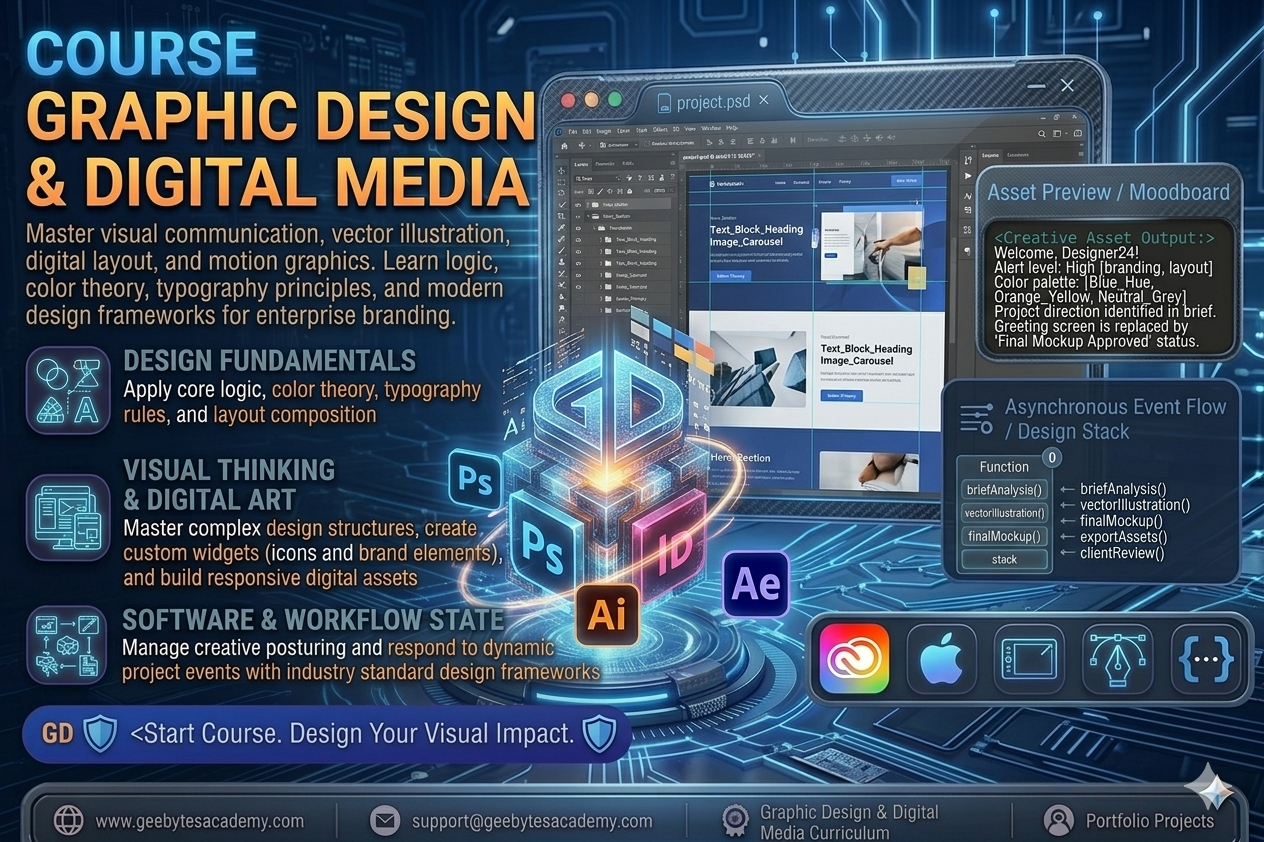Toggle the checkbox in Photoshop options bar
1264x842 pixels.
click(647, 144)
